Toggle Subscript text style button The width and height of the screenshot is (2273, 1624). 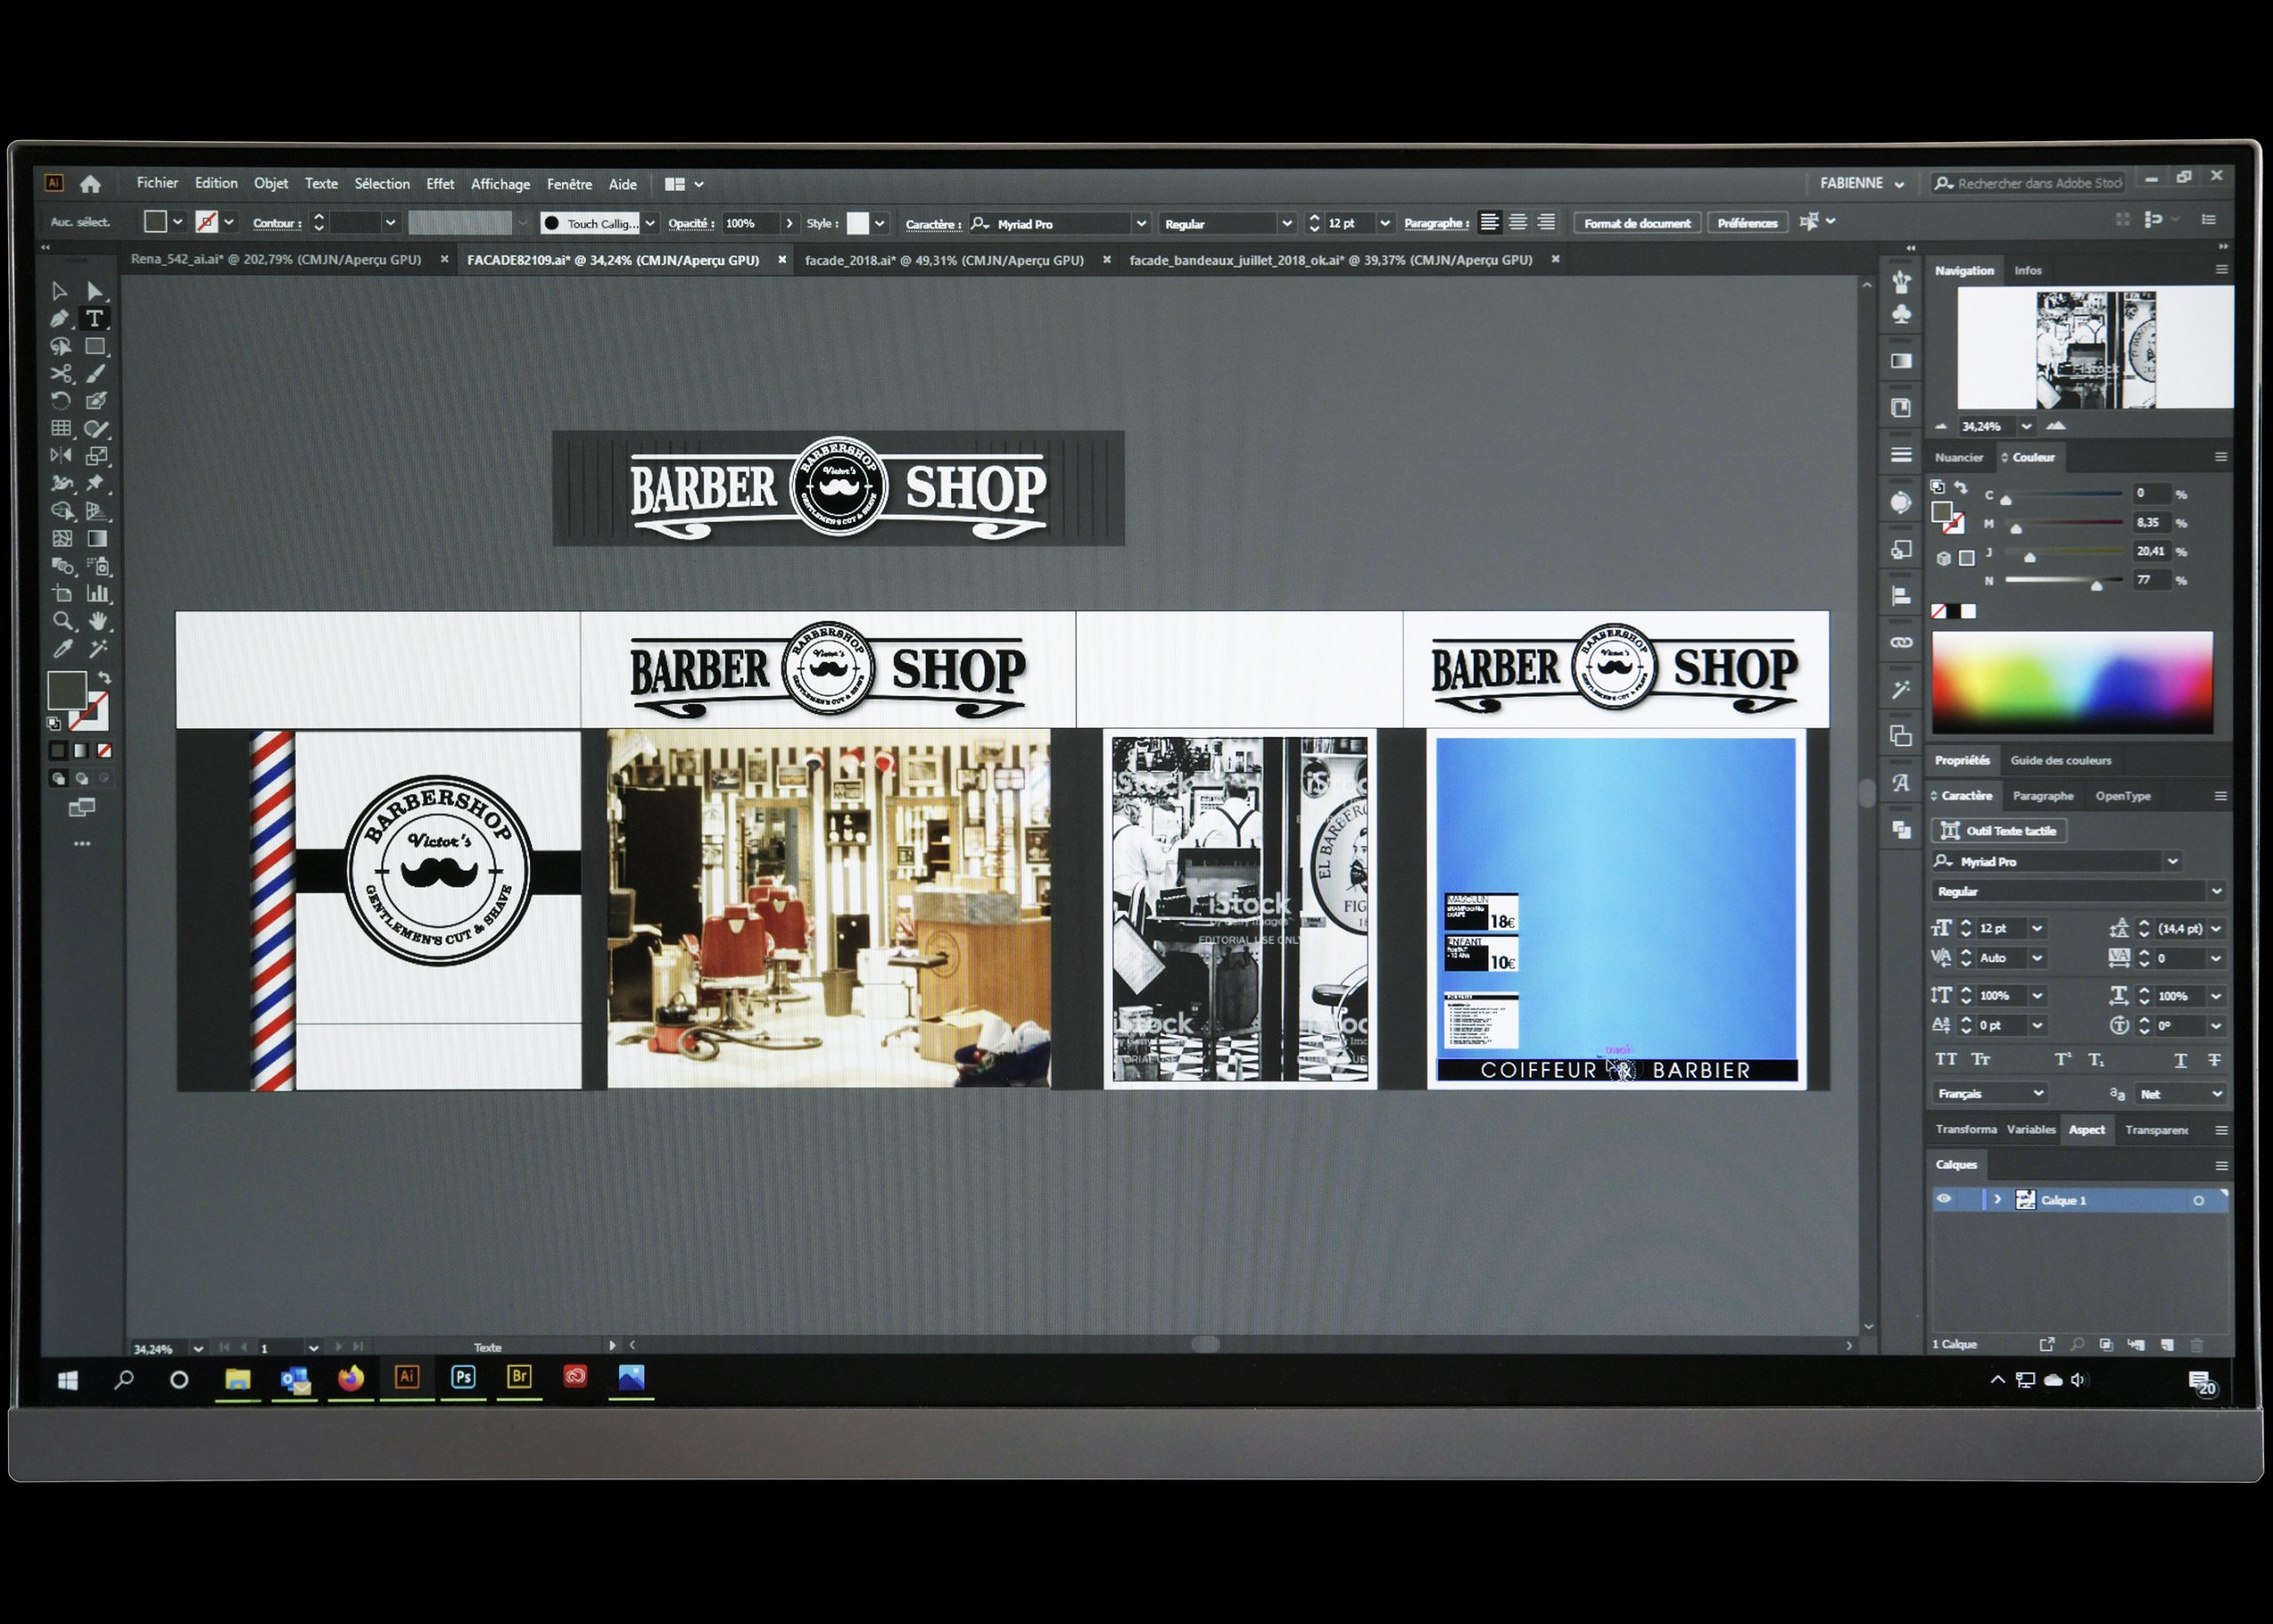[2096, 1059]
